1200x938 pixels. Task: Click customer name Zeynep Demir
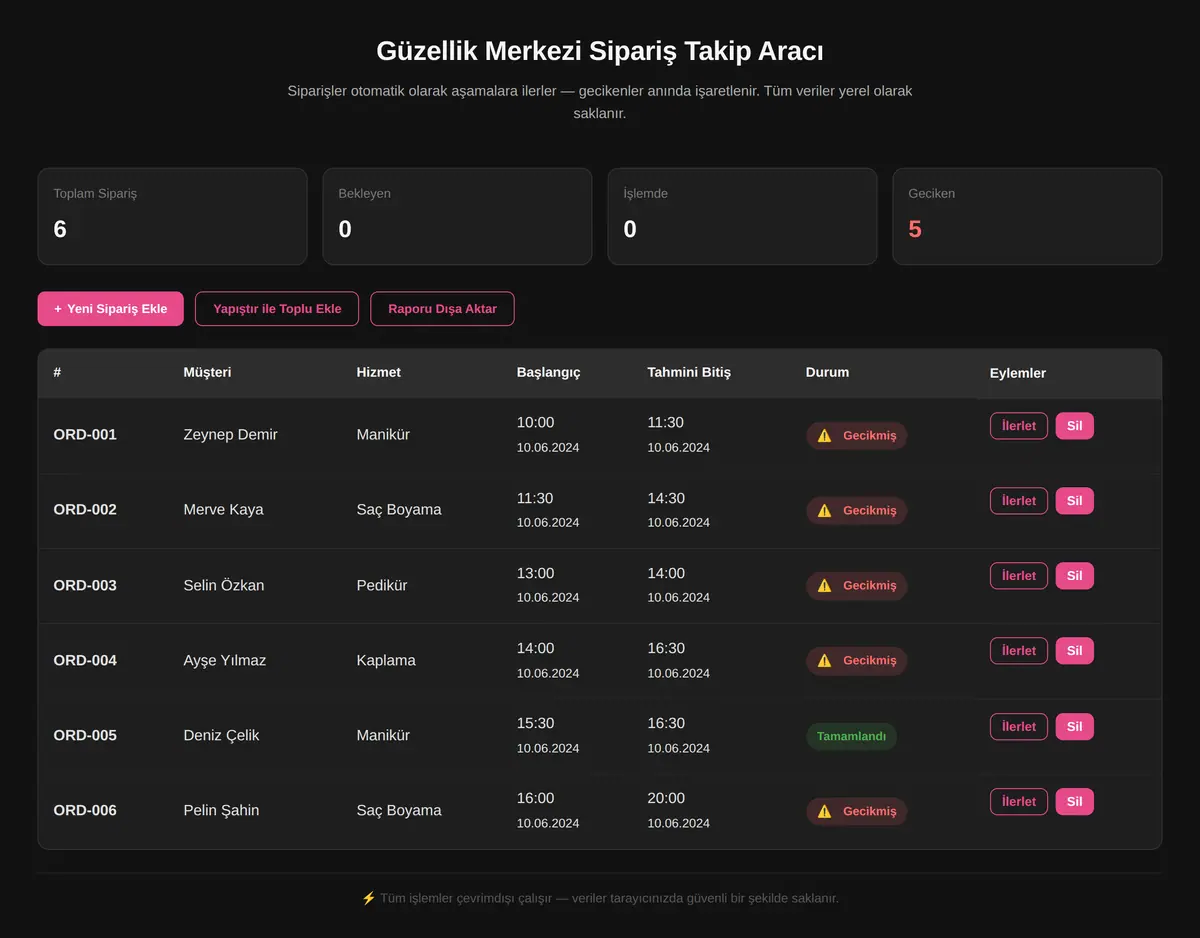[x=231, y=435]
